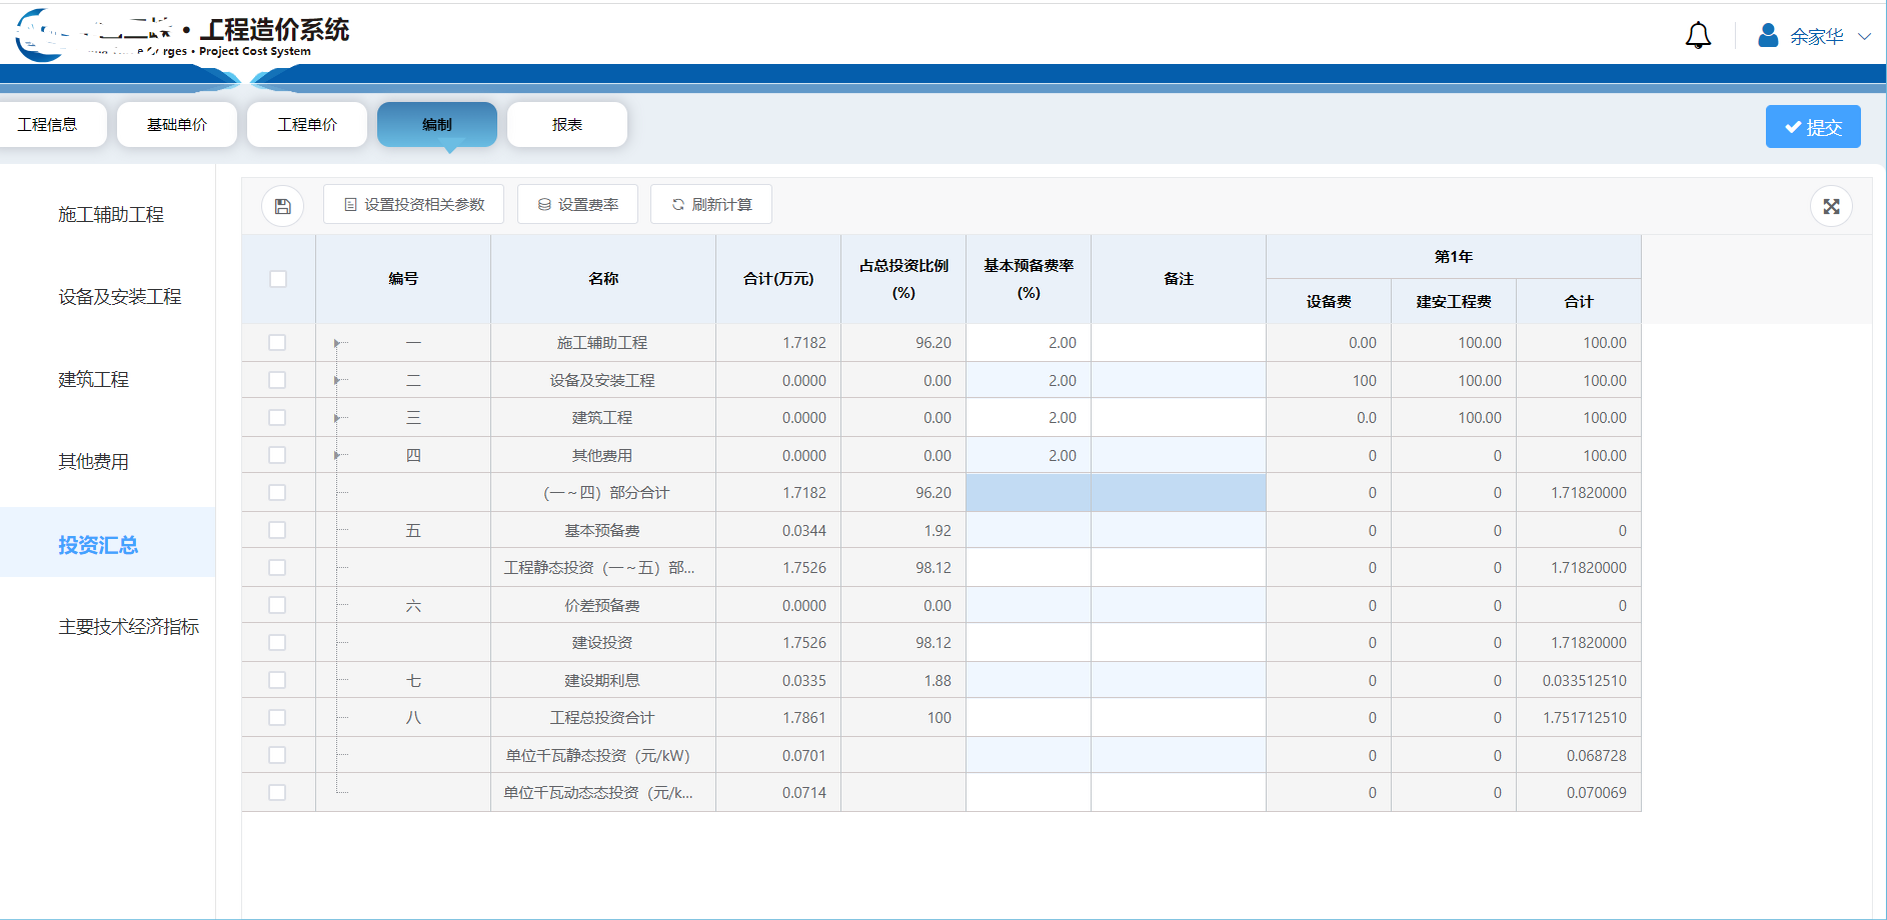Open 主要技术经济指标 in sidebar
The width and height of the screenshot is (1887, 920).
(129, 627)
